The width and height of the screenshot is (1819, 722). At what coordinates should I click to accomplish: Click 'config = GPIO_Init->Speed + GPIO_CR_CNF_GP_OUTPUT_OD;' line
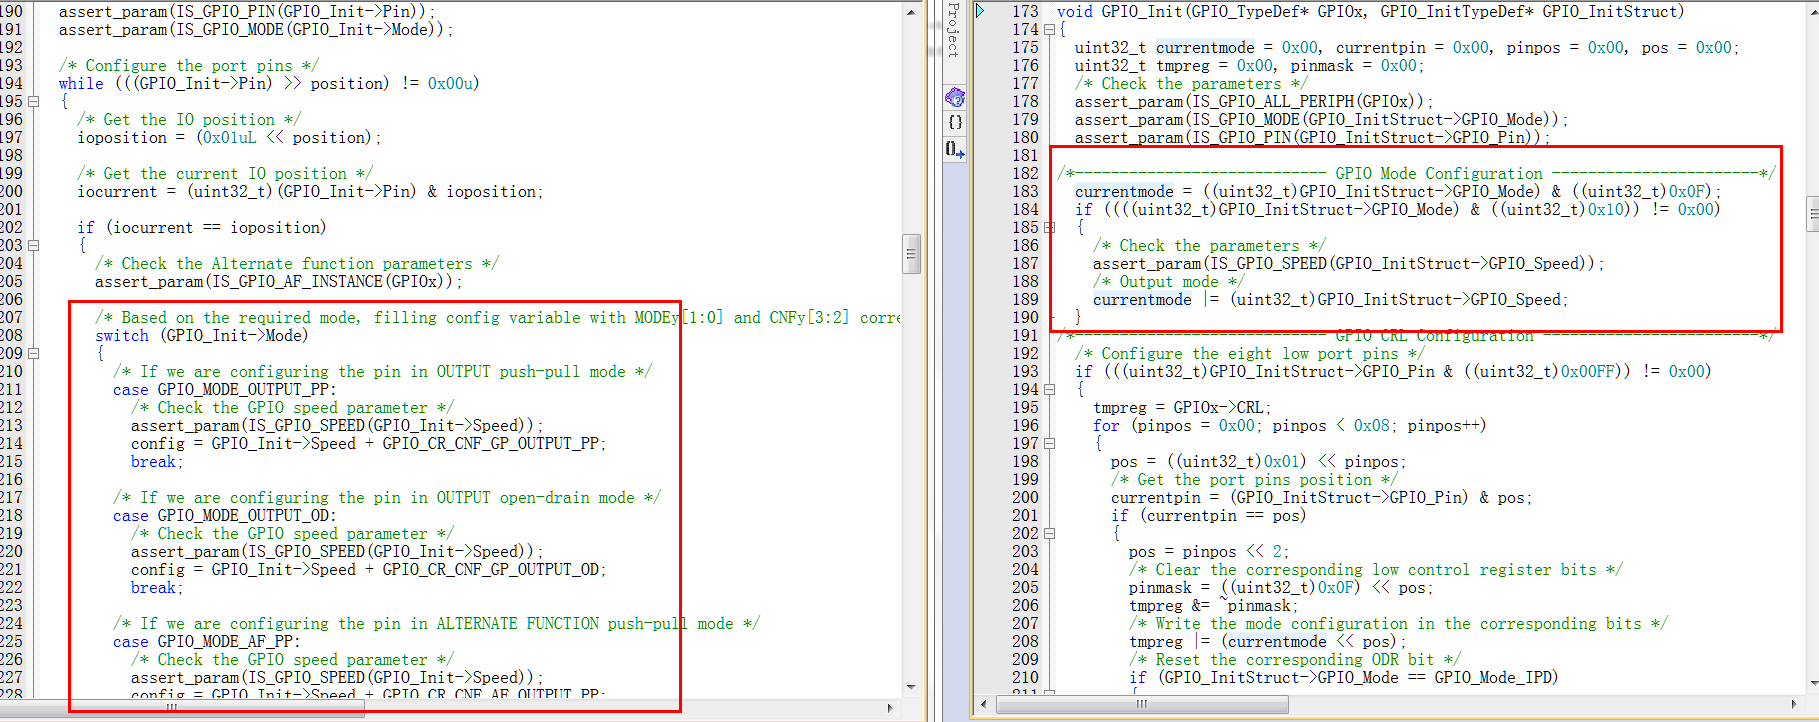coord(368,570)
